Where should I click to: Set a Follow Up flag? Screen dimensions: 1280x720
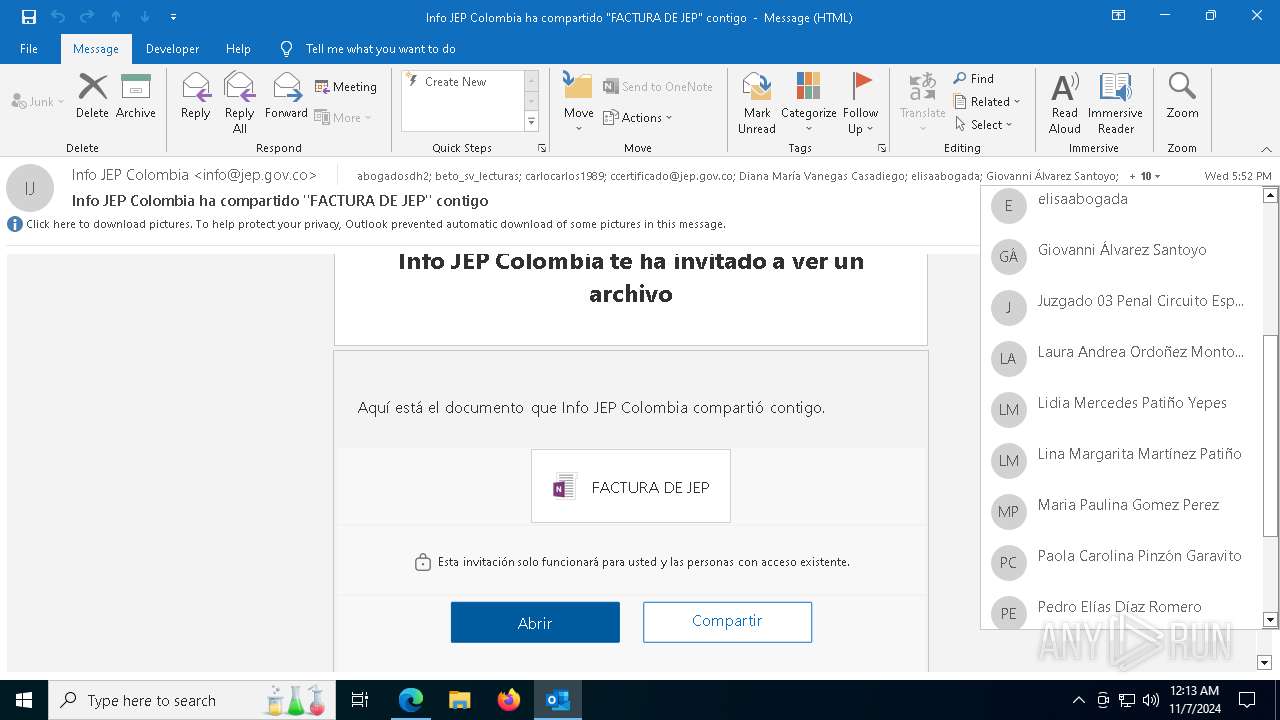860,103
